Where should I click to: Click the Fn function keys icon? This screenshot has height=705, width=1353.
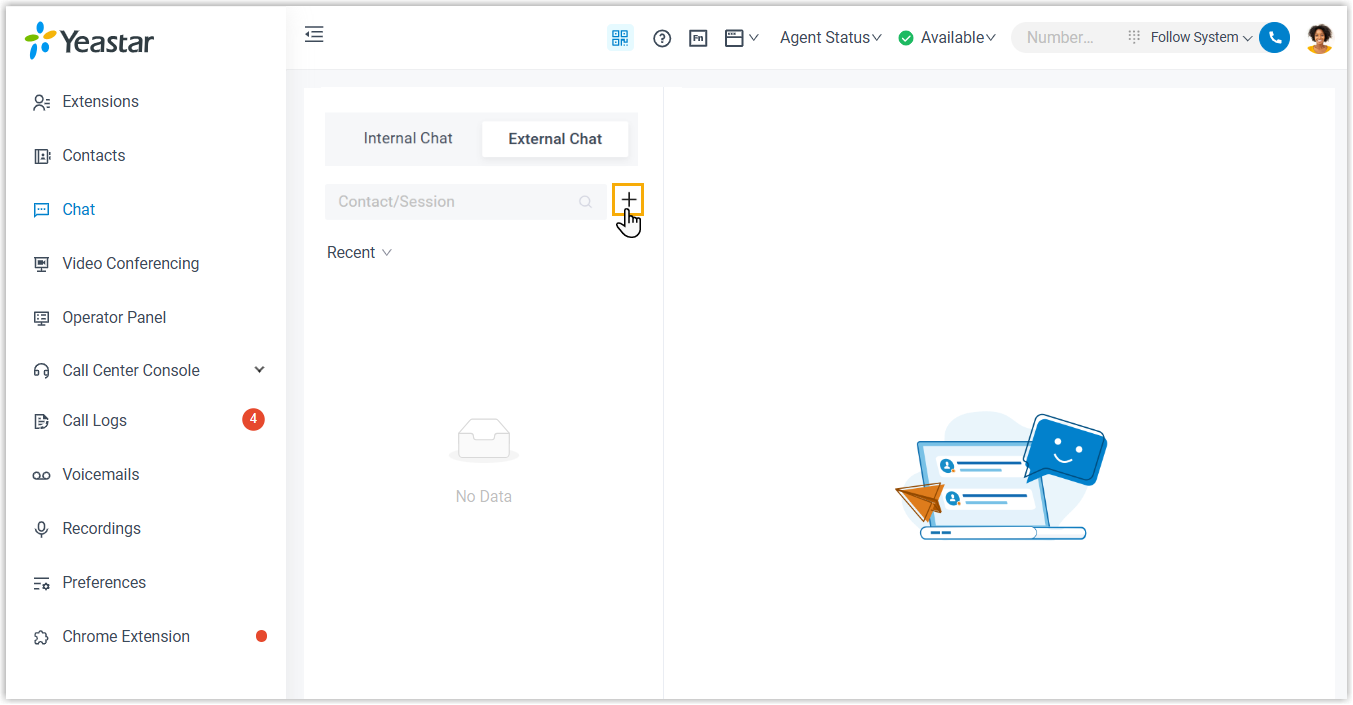coord(698,38)
